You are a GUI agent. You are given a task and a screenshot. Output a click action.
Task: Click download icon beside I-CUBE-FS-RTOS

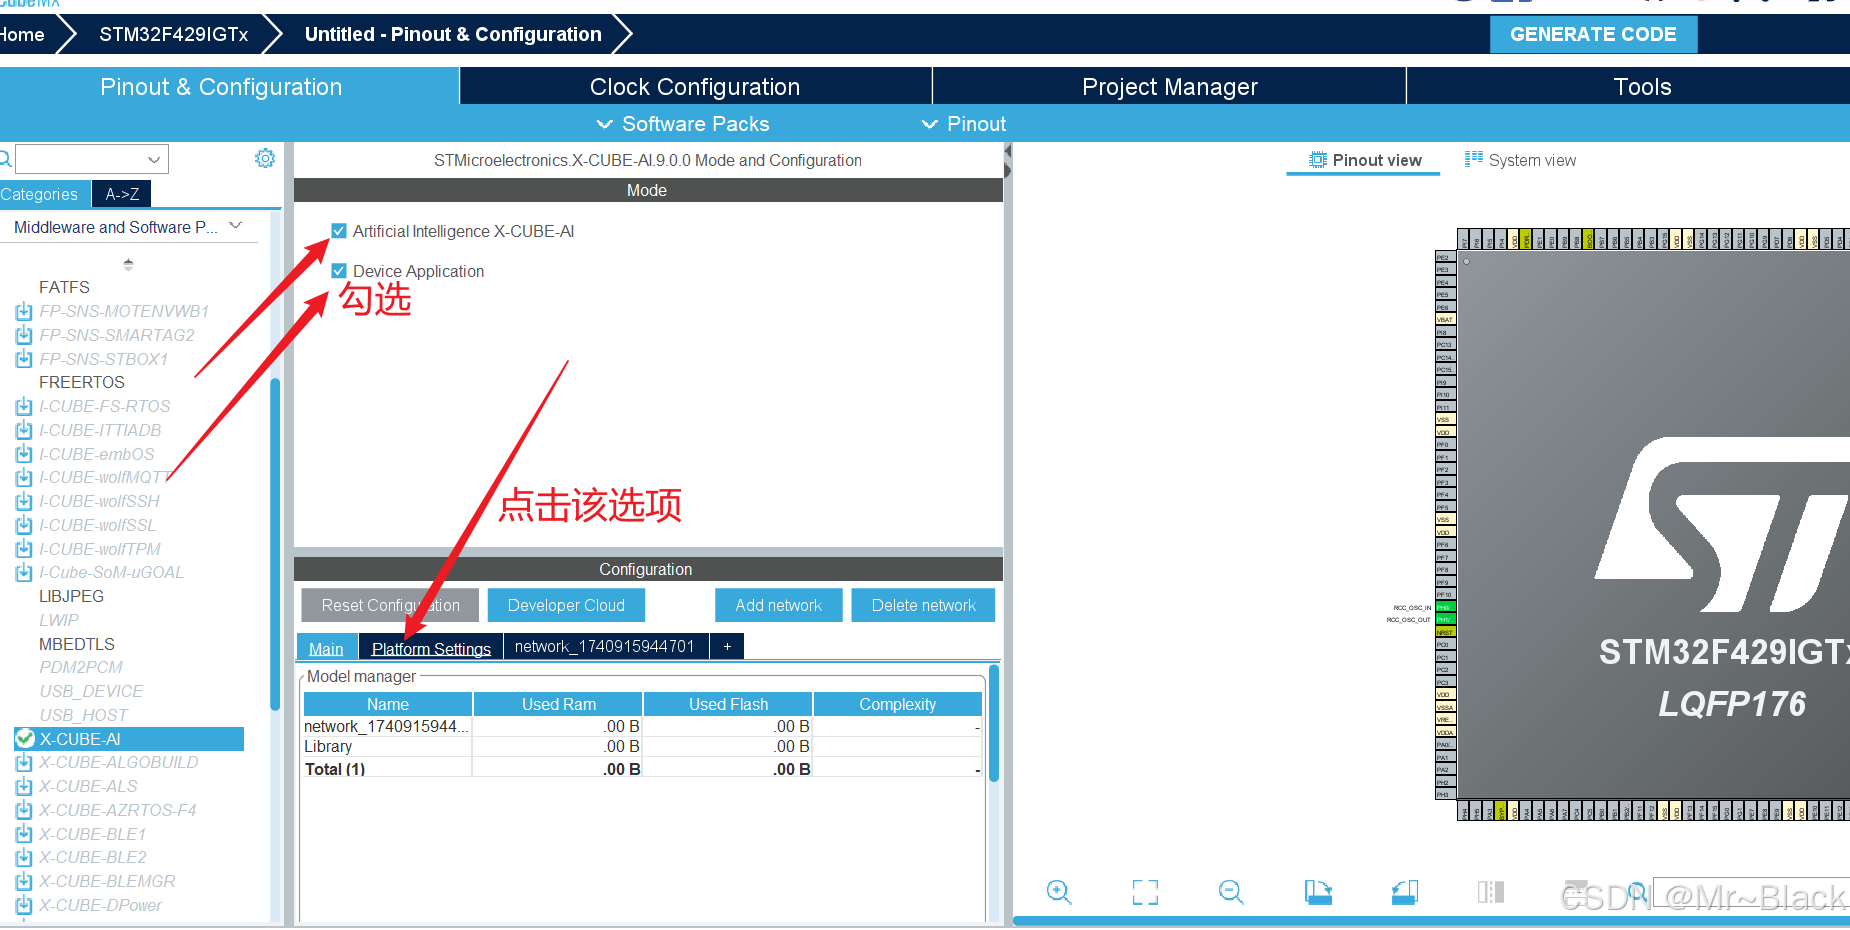(24, 406)
